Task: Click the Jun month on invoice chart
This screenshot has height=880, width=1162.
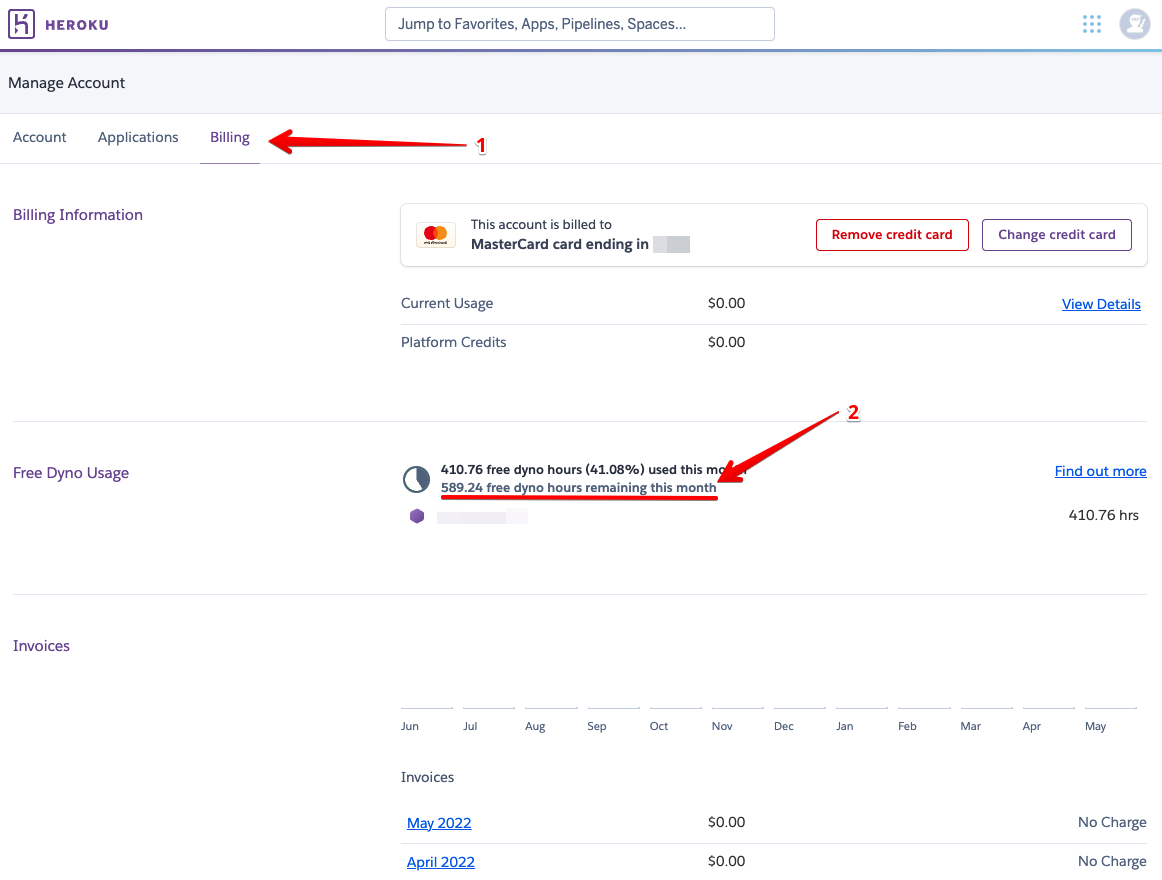Action: (410, 727)
